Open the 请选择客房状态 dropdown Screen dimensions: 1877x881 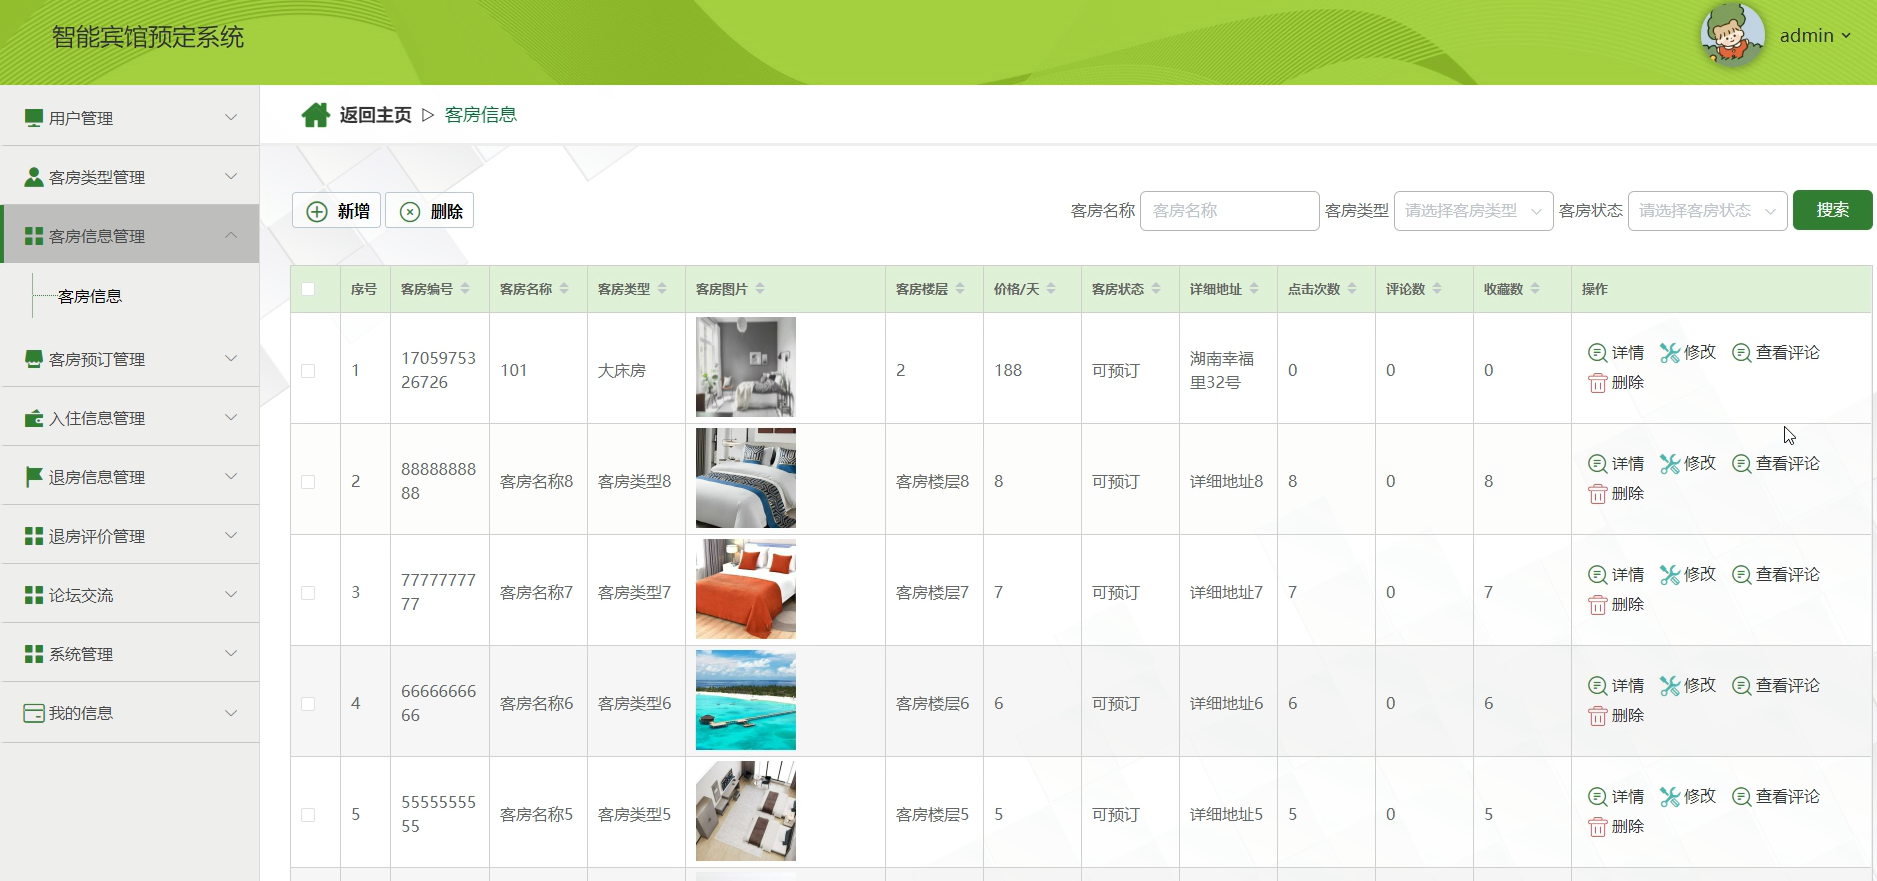click(x=1707, y=211)
